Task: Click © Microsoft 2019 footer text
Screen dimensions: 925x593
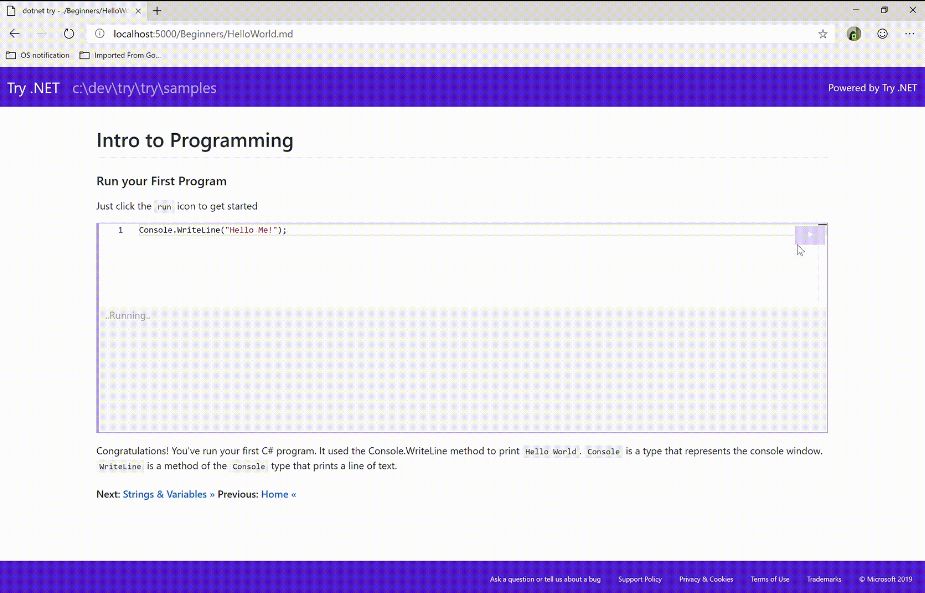Action: click(x=885, y=579)
